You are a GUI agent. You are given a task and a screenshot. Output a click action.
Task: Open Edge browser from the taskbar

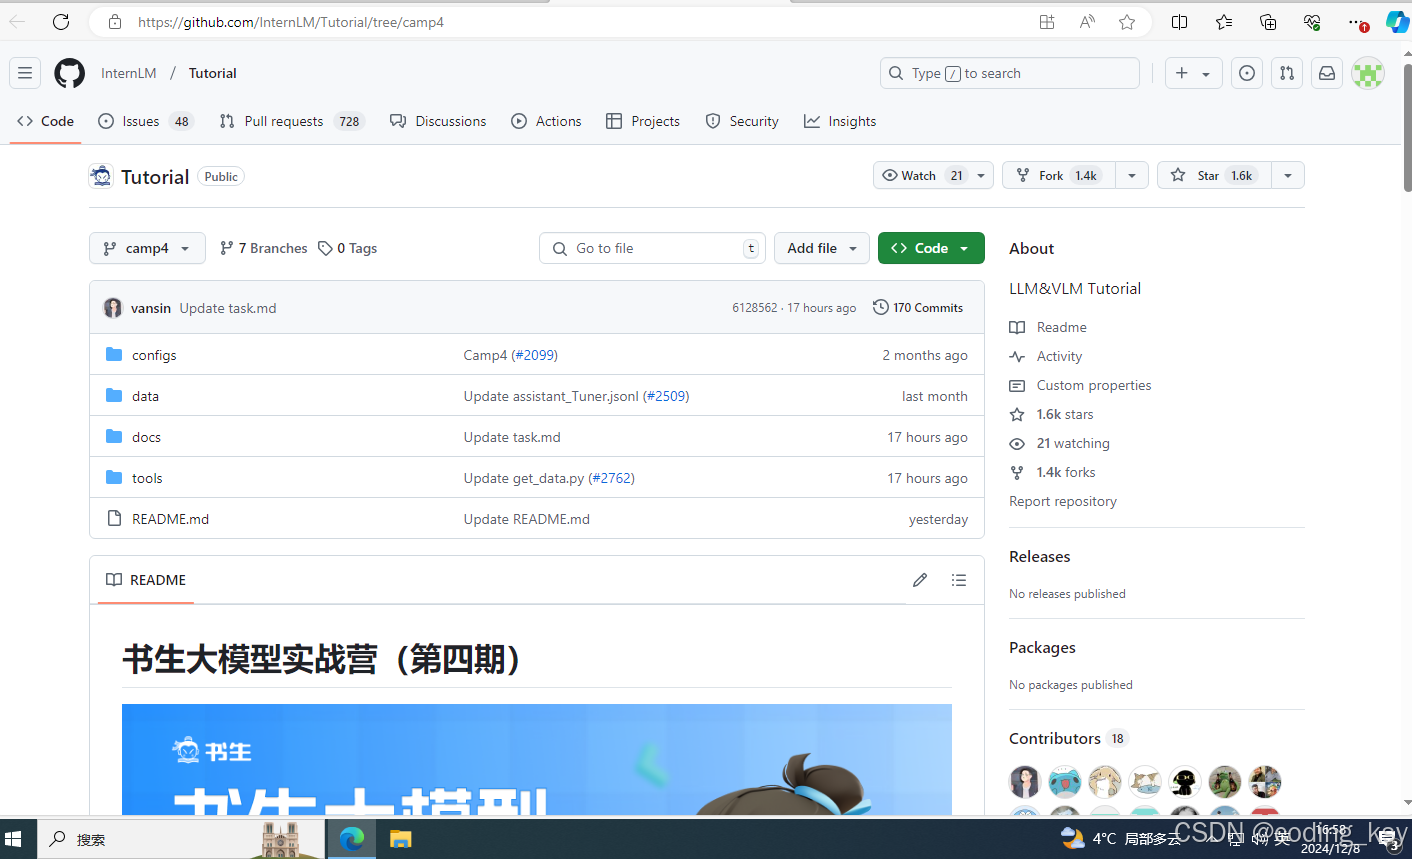tap(351, 839)
